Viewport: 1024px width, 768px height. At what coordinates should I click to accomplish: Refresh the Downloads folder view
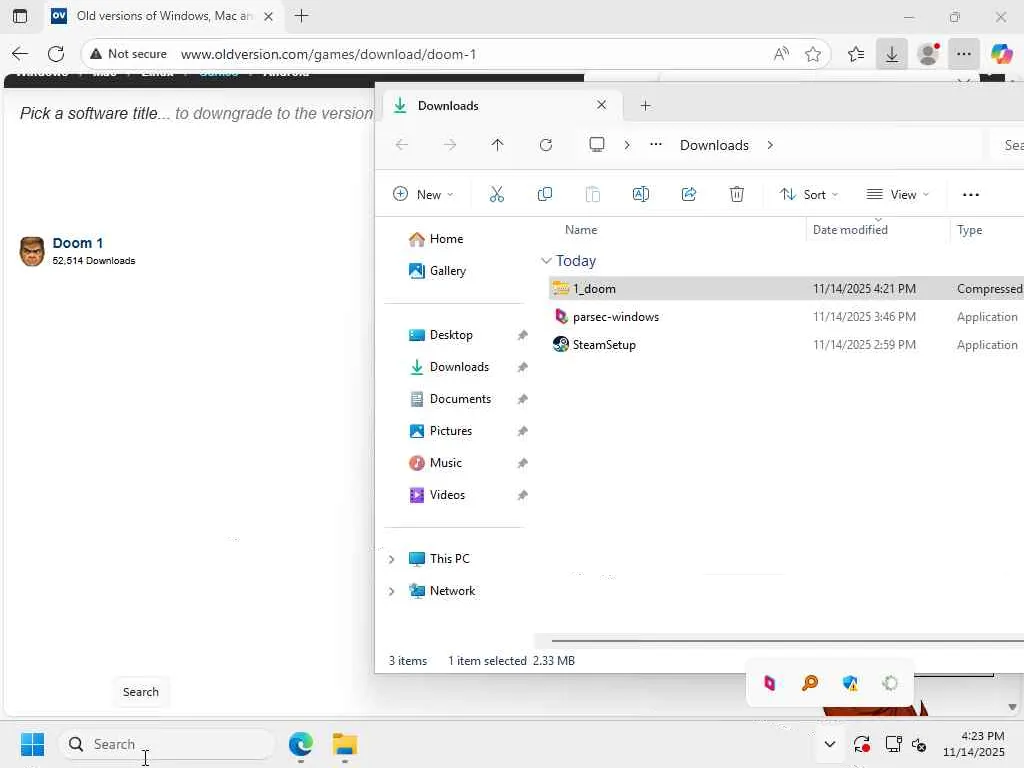point(546,145)
